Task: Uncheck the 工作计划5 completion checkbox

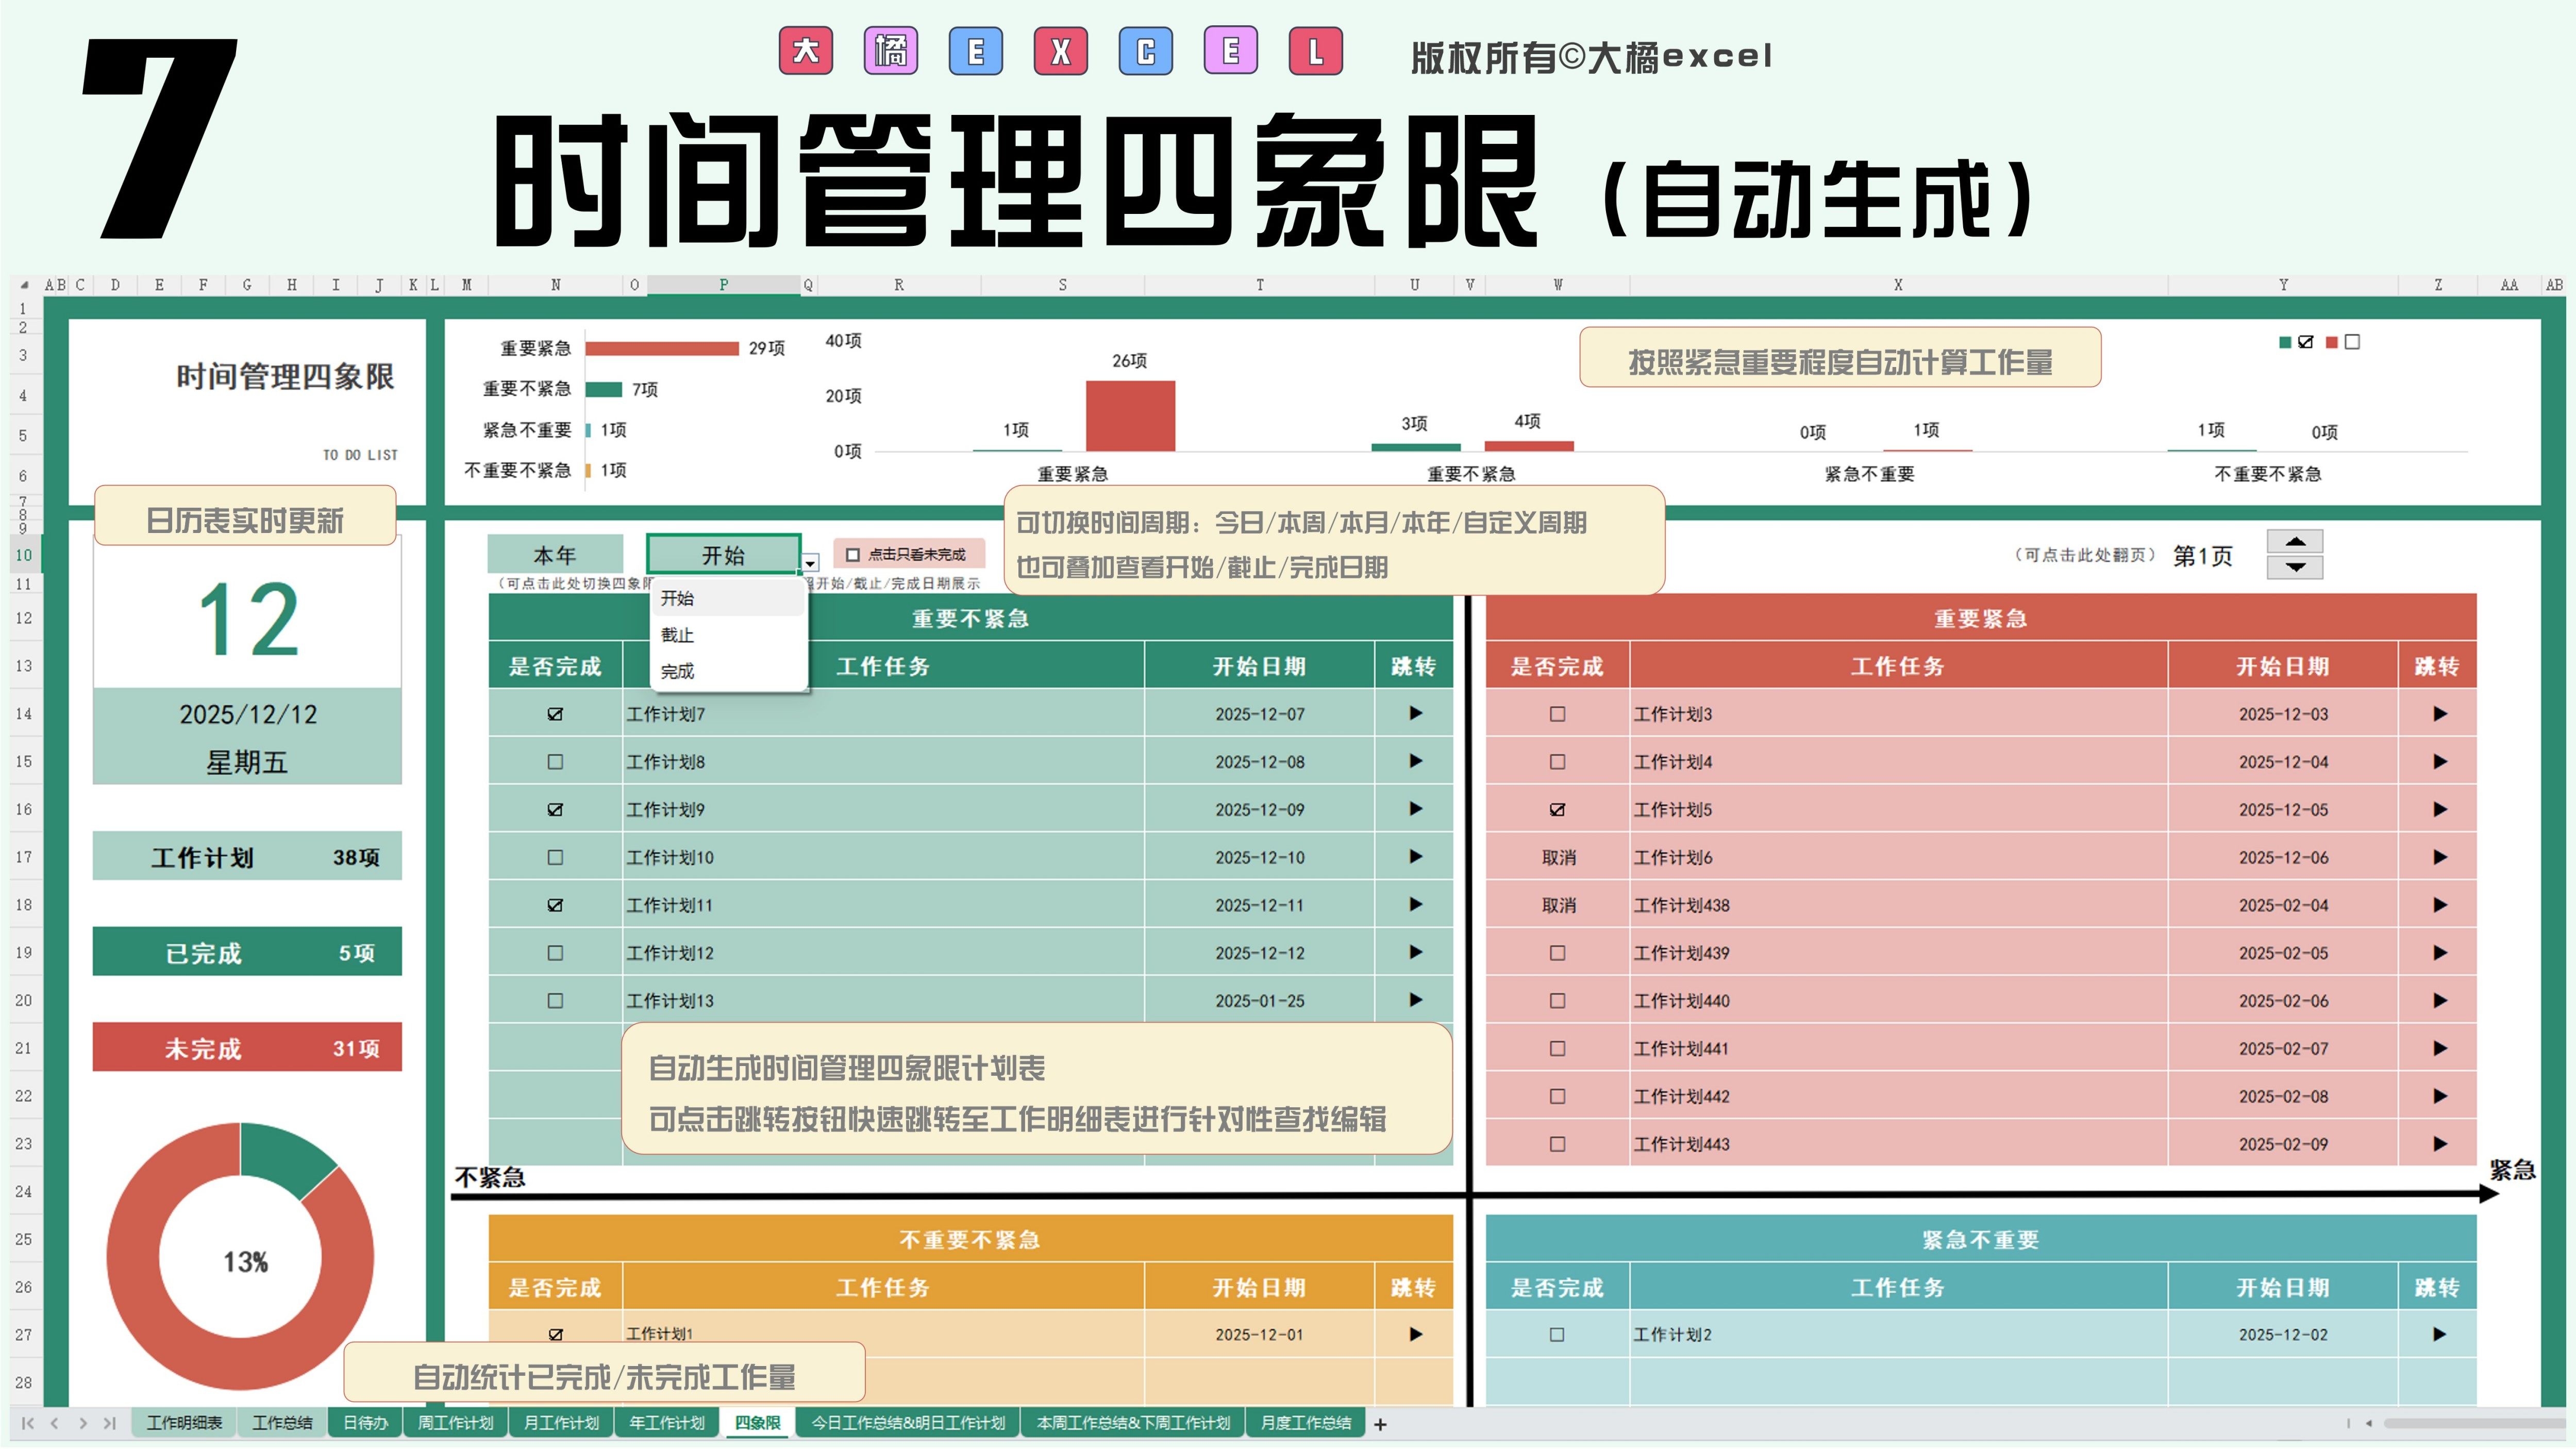Action: point(1557,809)
